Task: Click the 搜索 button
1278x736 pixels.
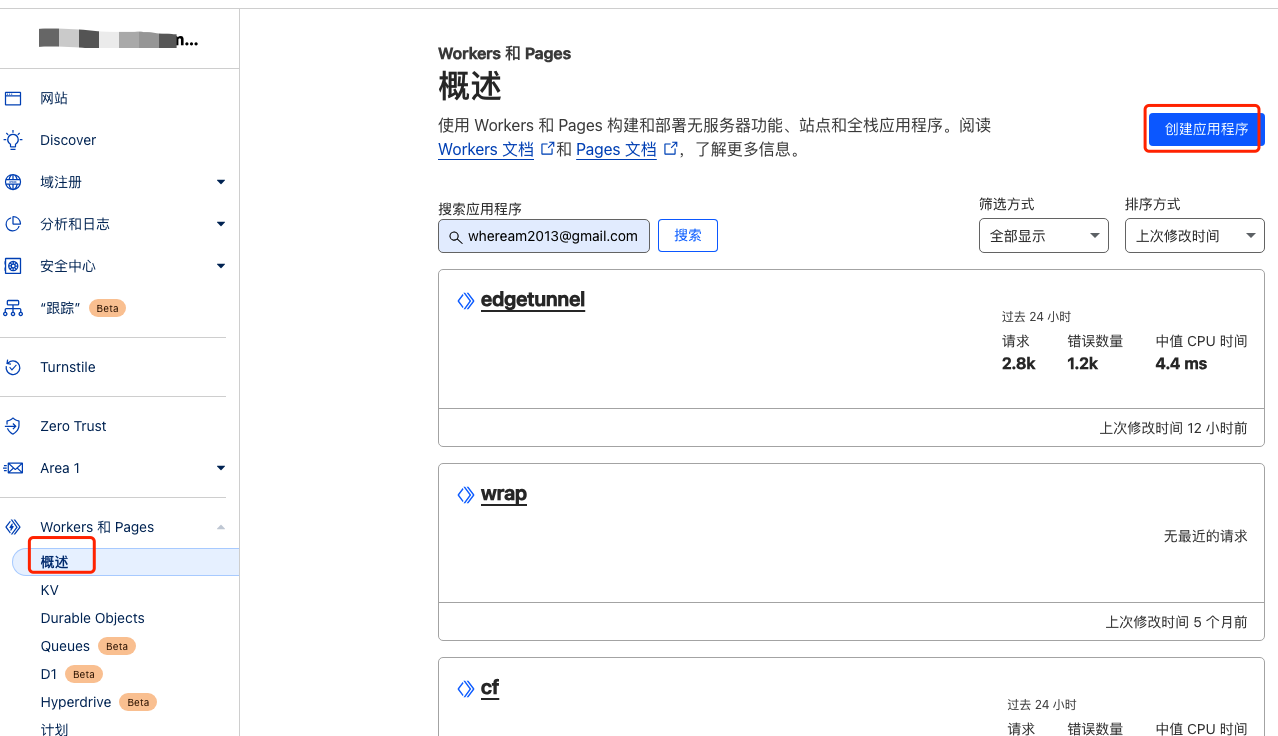Action: (688, 235)
